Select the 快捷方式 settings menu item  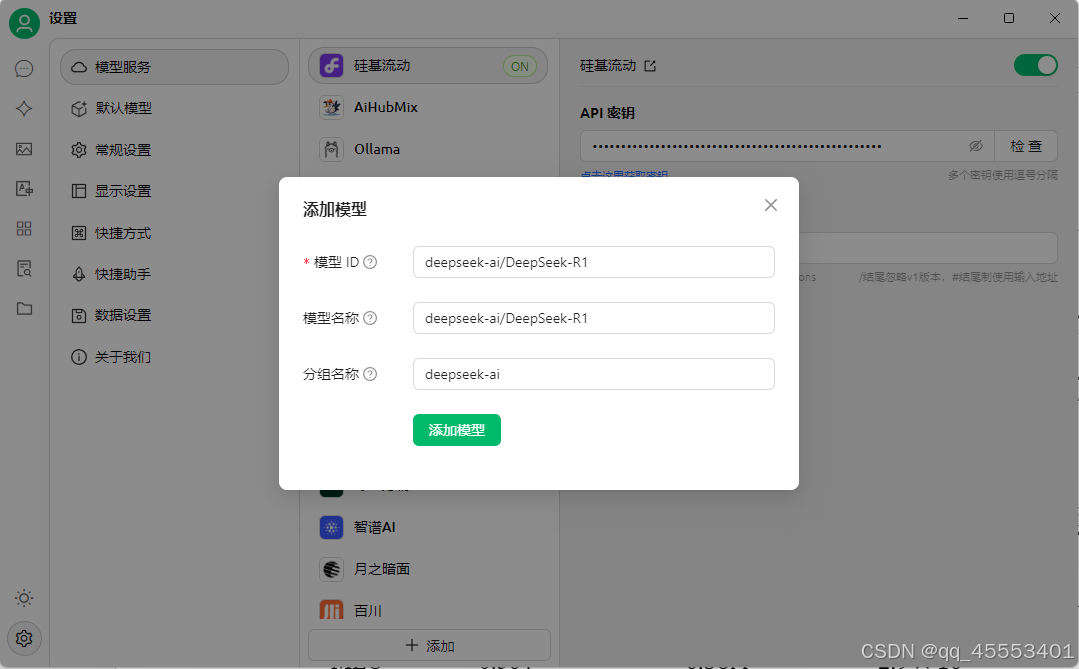click(174, 233)
